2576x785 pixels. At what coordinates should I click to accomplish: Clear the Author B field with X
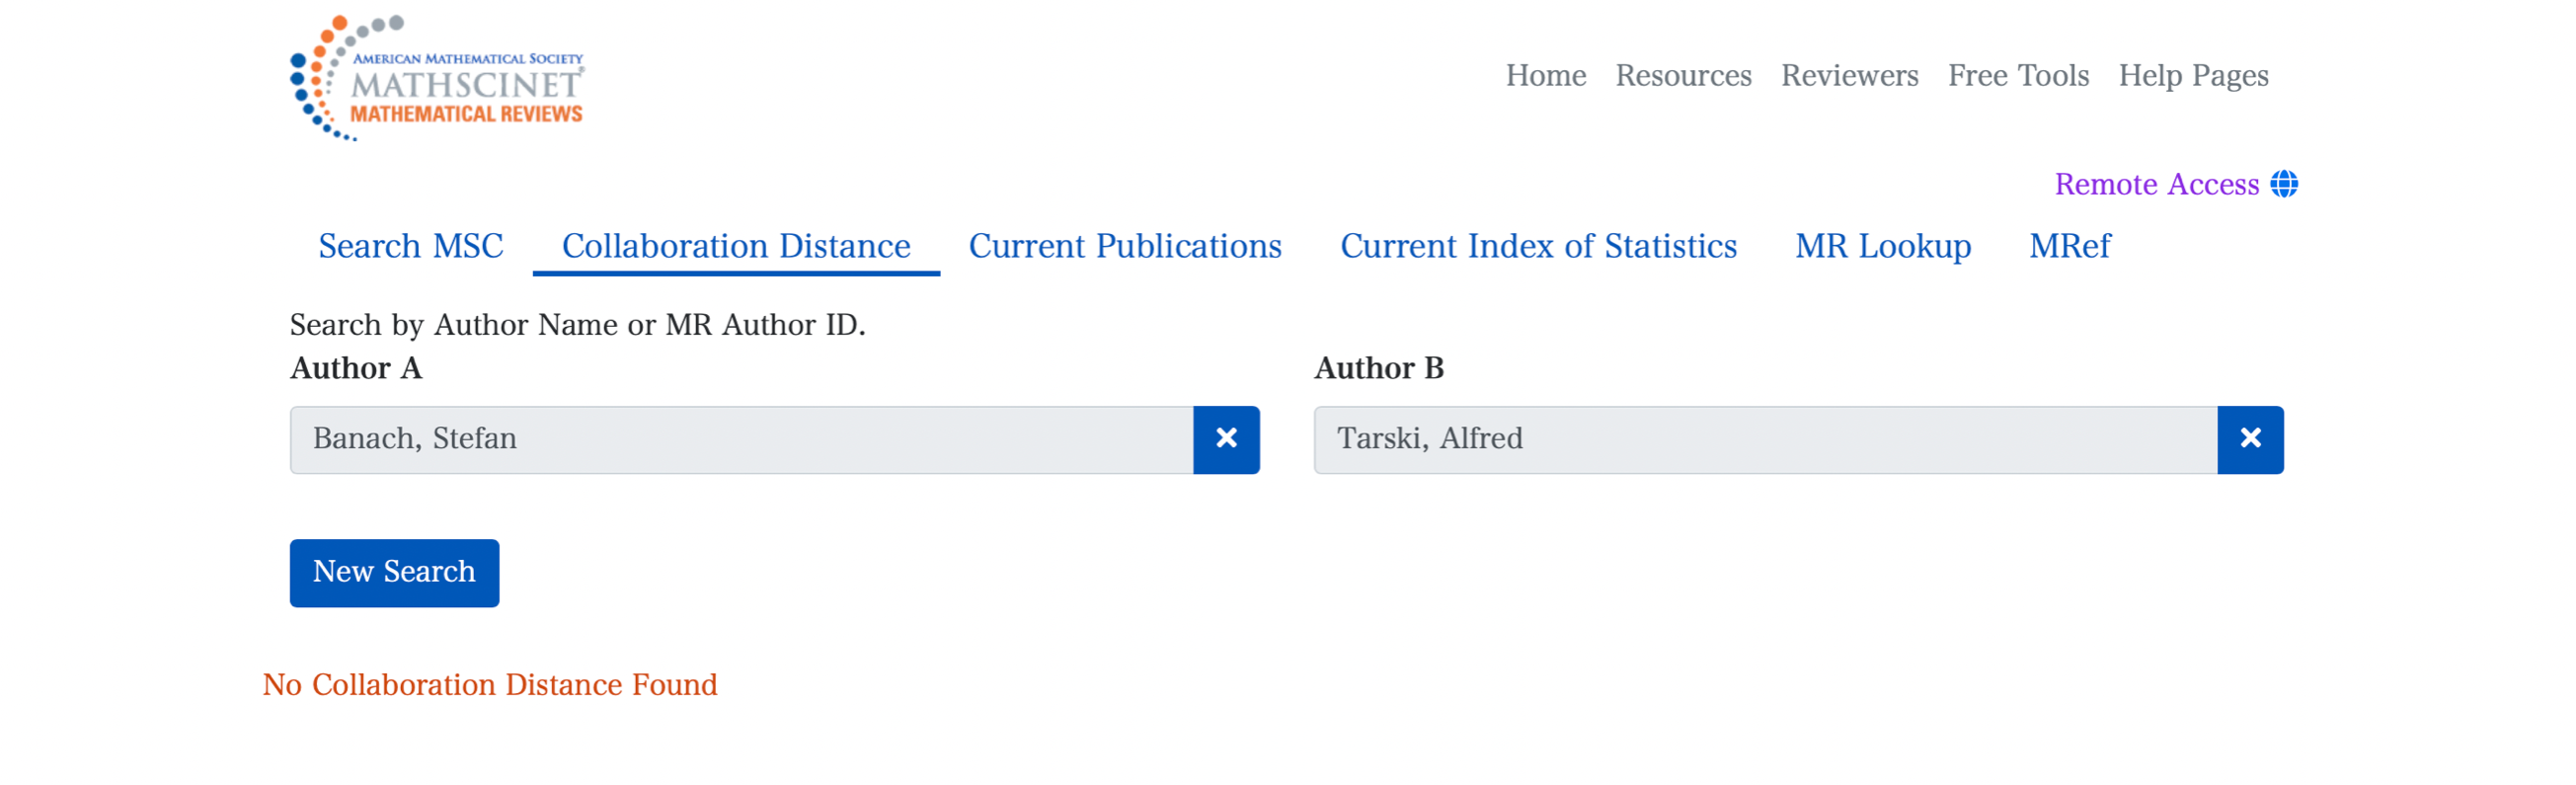(2249, 439)
